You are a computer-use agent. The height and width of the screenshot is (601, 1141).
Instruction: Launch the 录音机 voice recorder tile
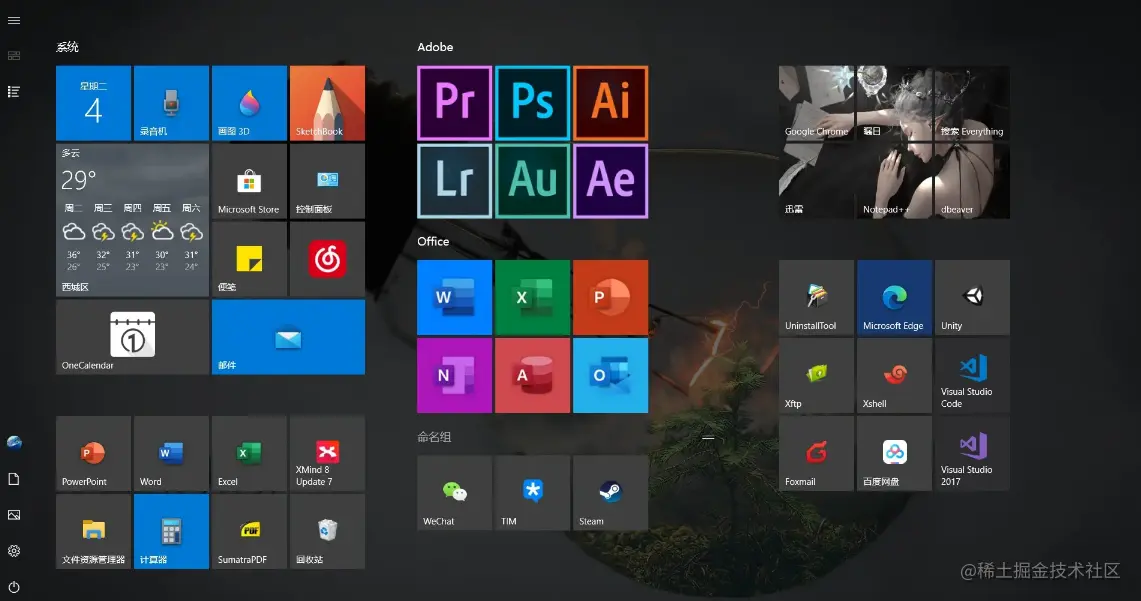171,103
